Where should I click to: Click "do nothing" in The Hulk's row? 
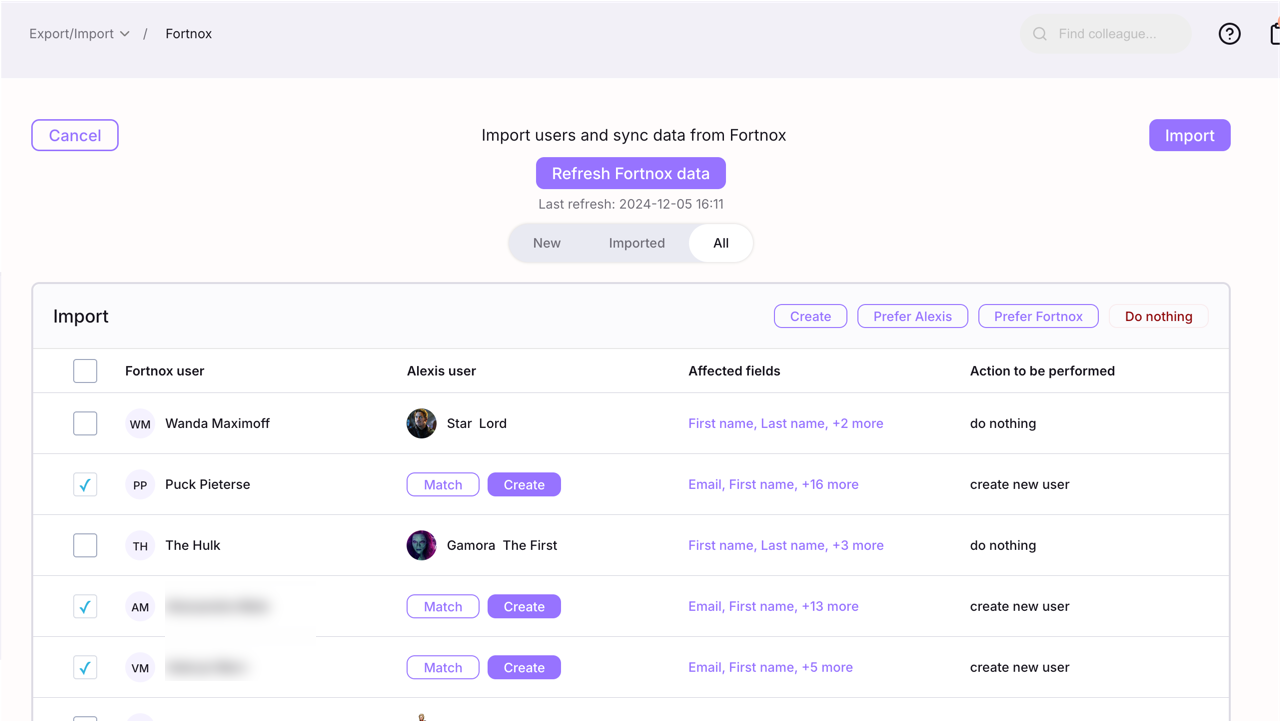[1003, 546]
